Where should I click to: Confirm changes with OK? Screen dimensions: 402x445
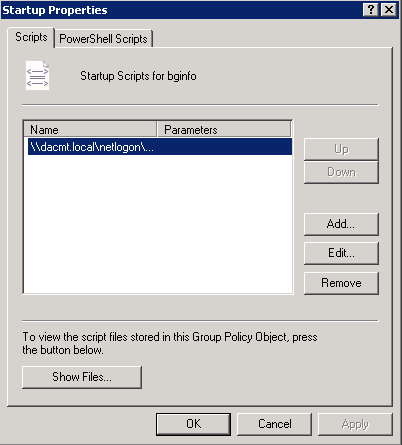tap(193, 424)
